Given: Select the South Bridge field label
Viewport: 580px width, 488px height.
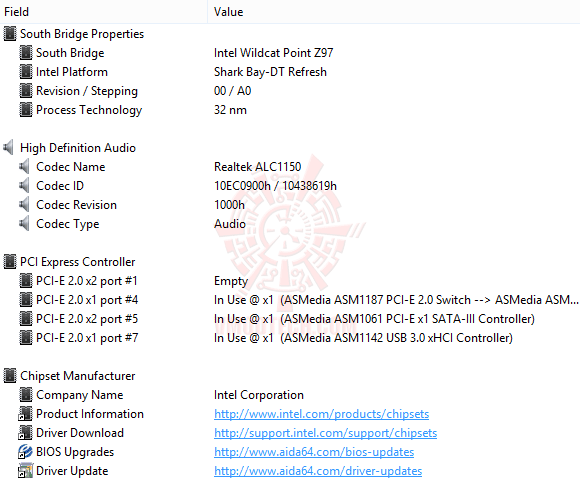Looking at the screenshot, I should pyautogui.click(x=70, y=53).
